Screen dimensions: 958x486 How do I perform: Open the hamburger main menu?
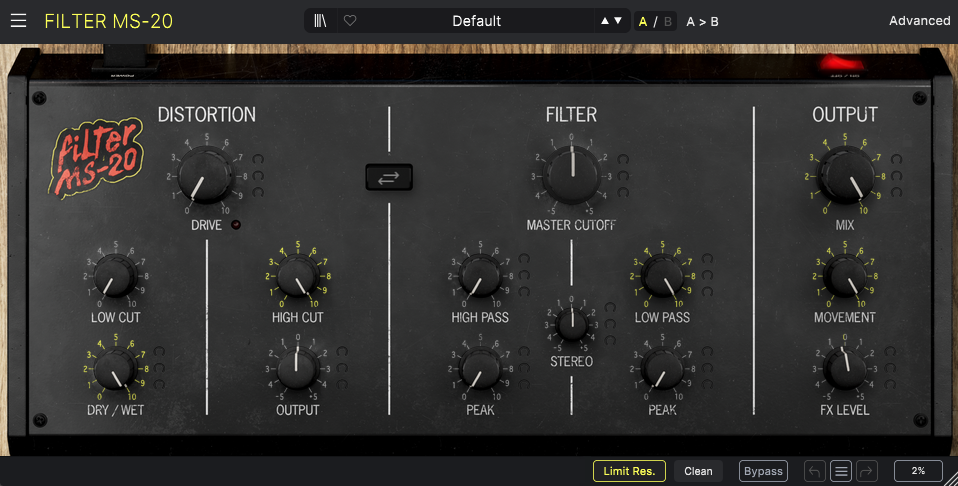click(x=18, y=21)
